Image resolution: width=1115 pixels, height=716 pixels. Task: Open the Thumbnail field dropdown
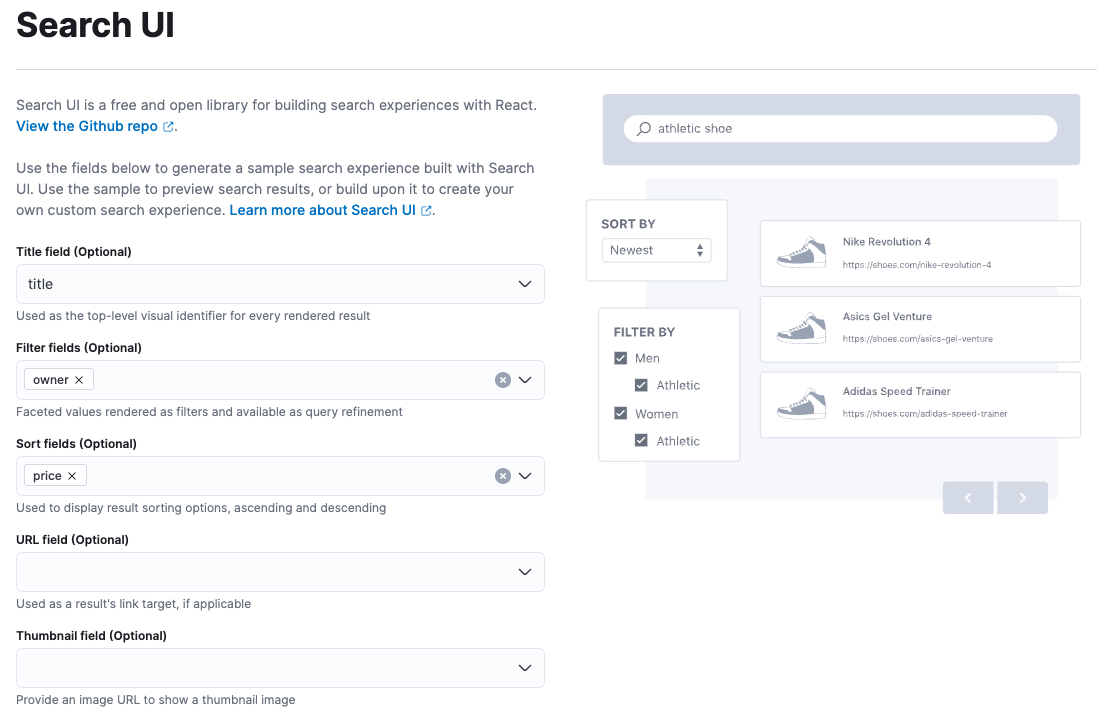(x=525, y=667)
